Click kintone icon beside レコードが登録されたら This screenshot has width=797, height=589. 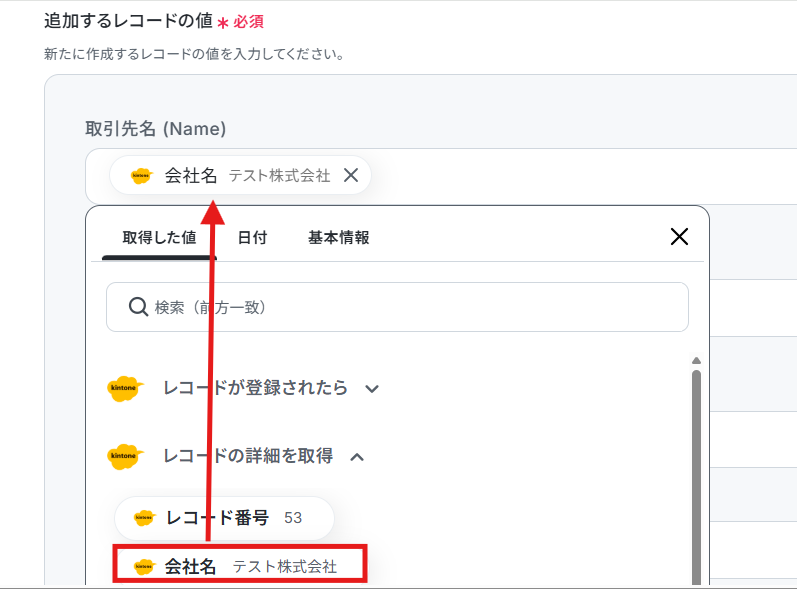125,389
